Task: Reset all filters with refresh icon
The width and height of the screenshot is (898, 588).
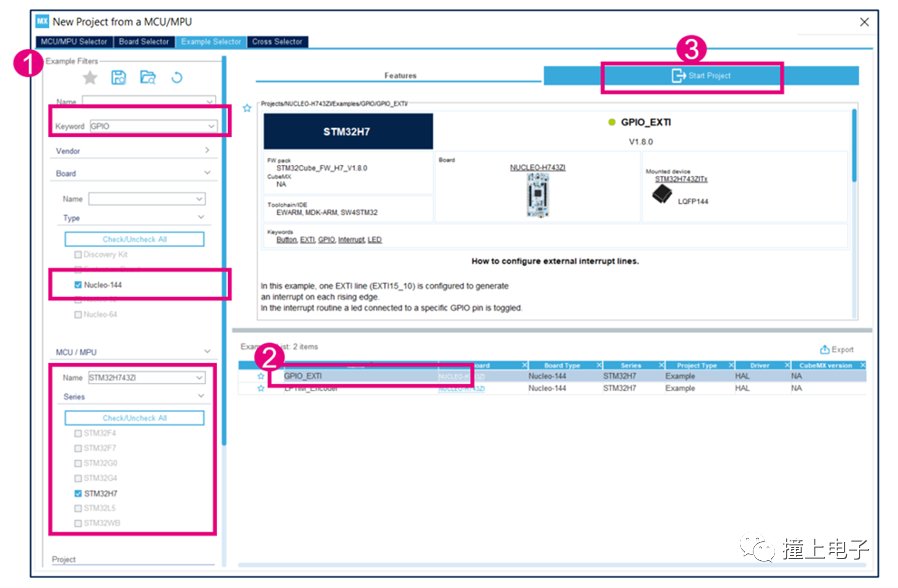Action: tap(177, 77)
